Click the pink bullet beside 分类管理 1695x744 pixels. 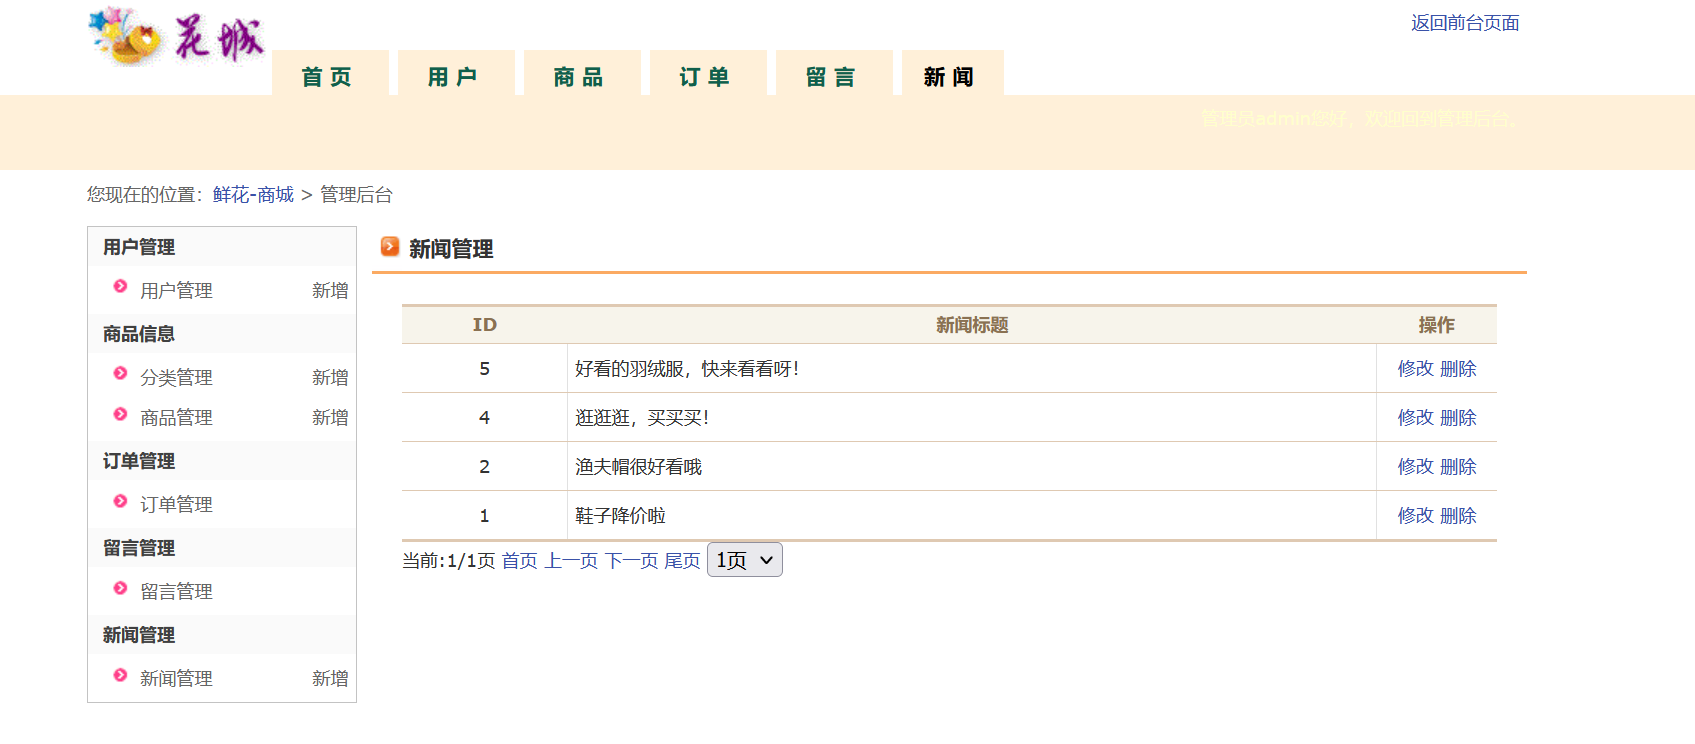pyautogui.click(x=120, y=374)
